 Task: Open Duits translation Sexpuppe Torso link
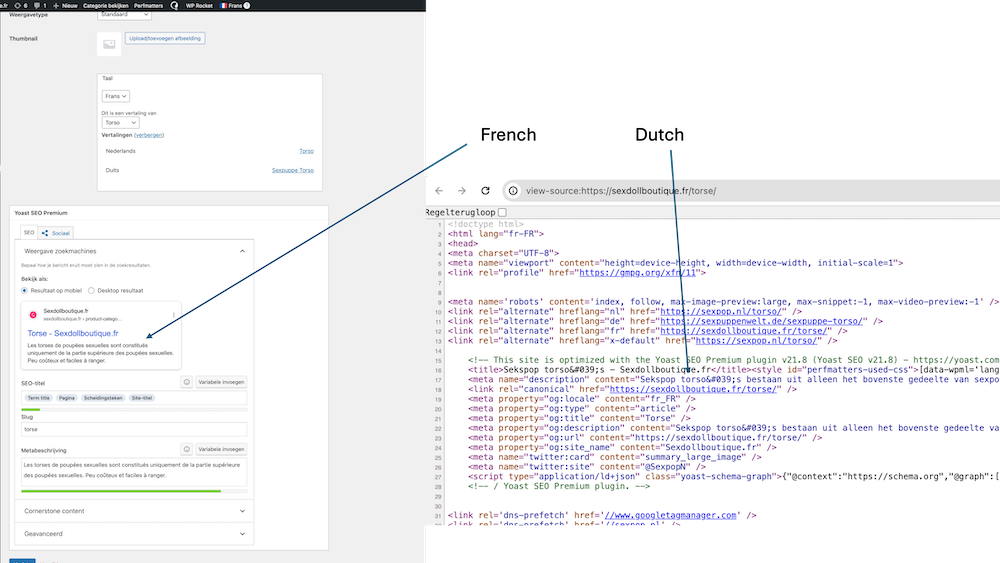[x=293, y=170]
